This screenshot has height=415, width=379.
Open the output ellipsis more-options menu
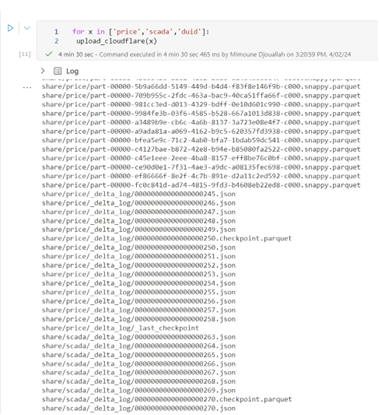click(27, 88)
